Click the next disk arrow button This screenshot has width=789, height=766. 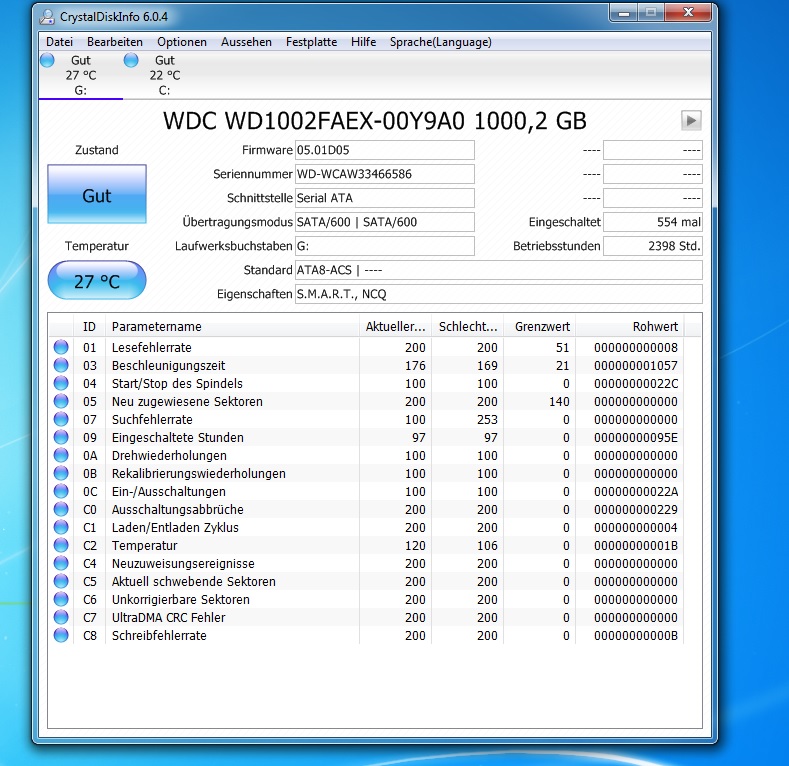coord(691,120)
